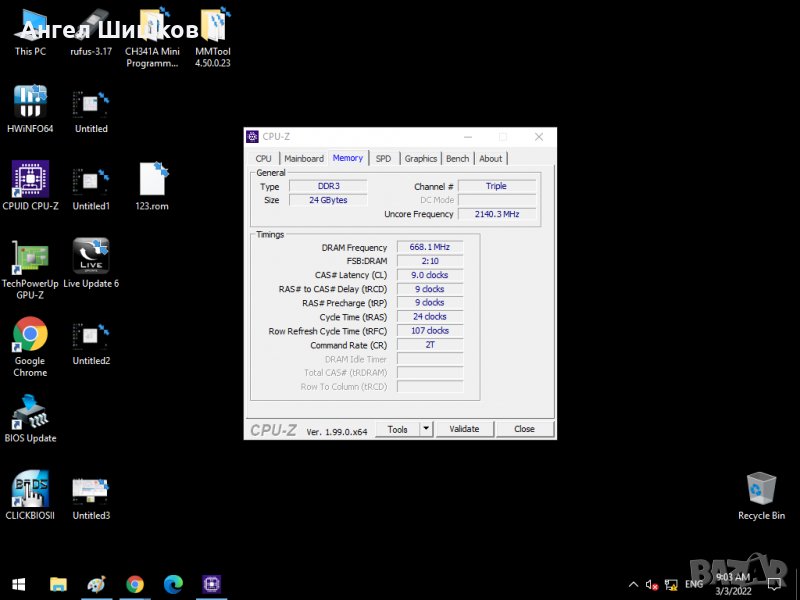Click the ENG language indicator in taskbar
The image size is (800, 600).
click(693, 584)
